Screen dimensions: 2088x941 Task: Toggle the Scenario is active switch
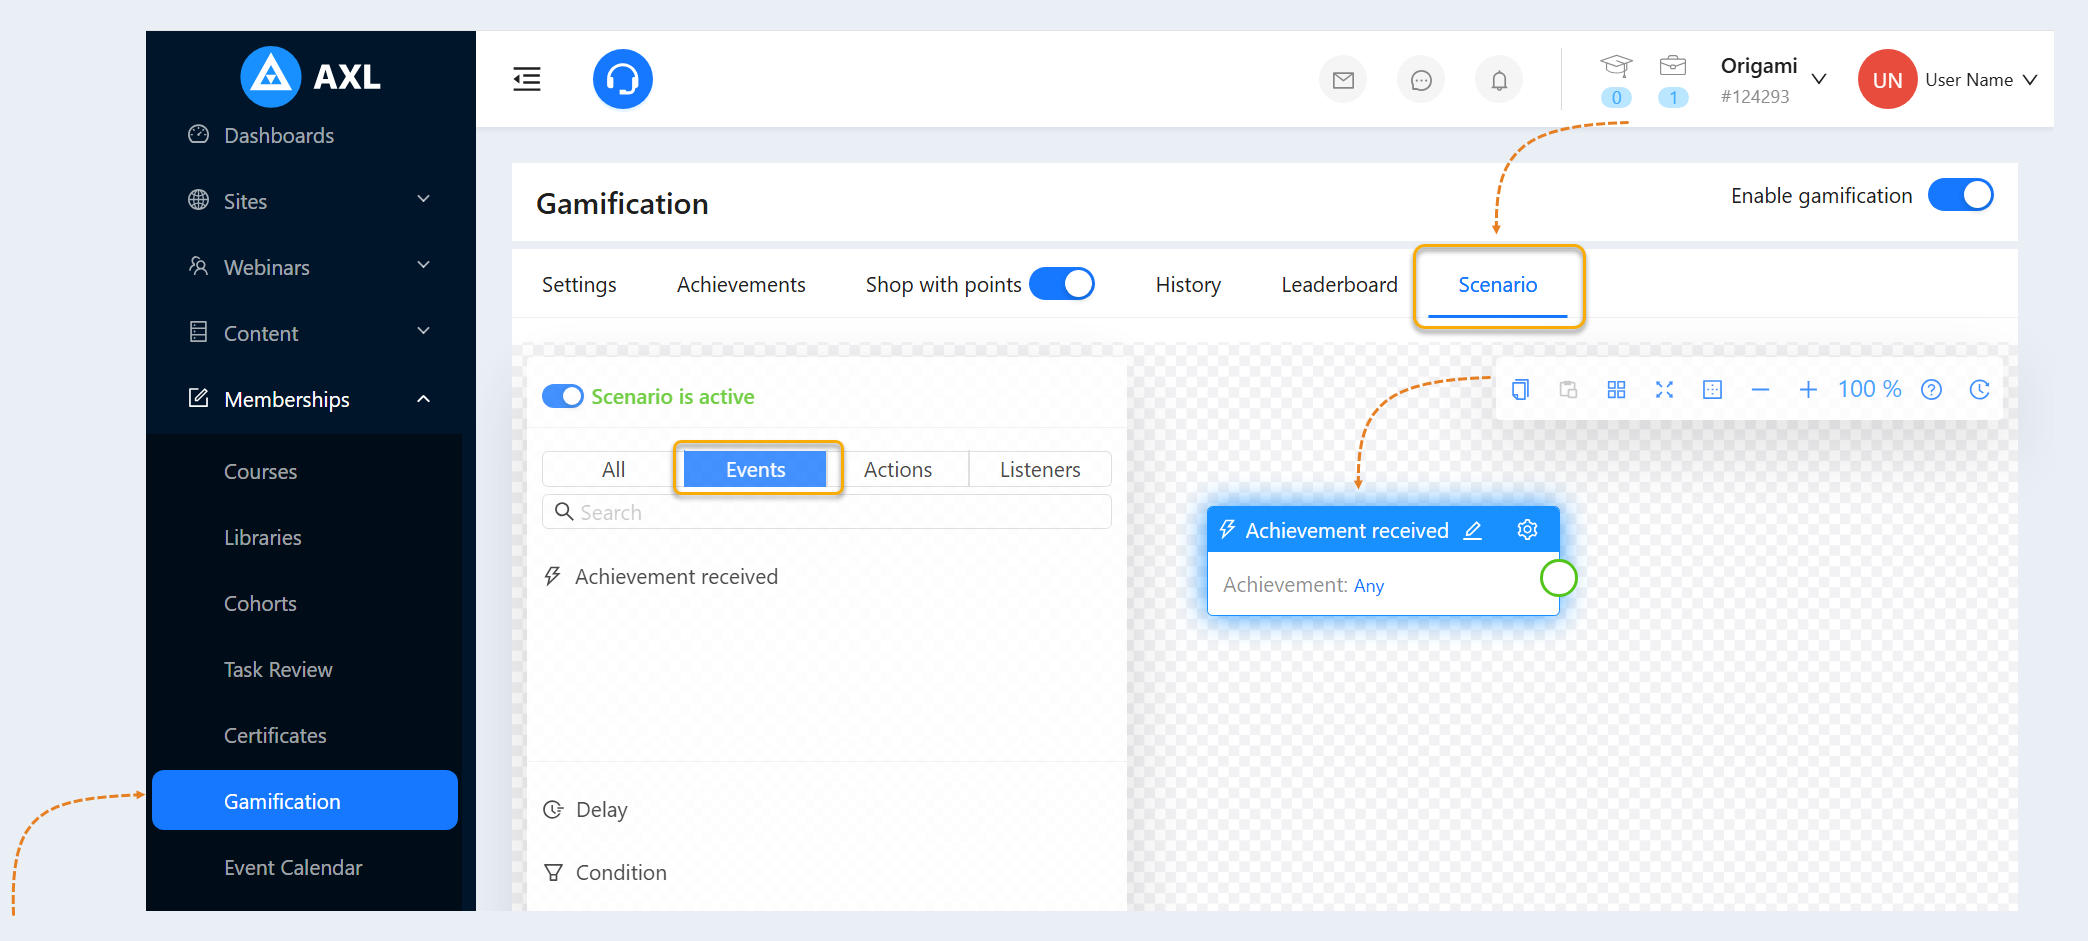point(563,396)
